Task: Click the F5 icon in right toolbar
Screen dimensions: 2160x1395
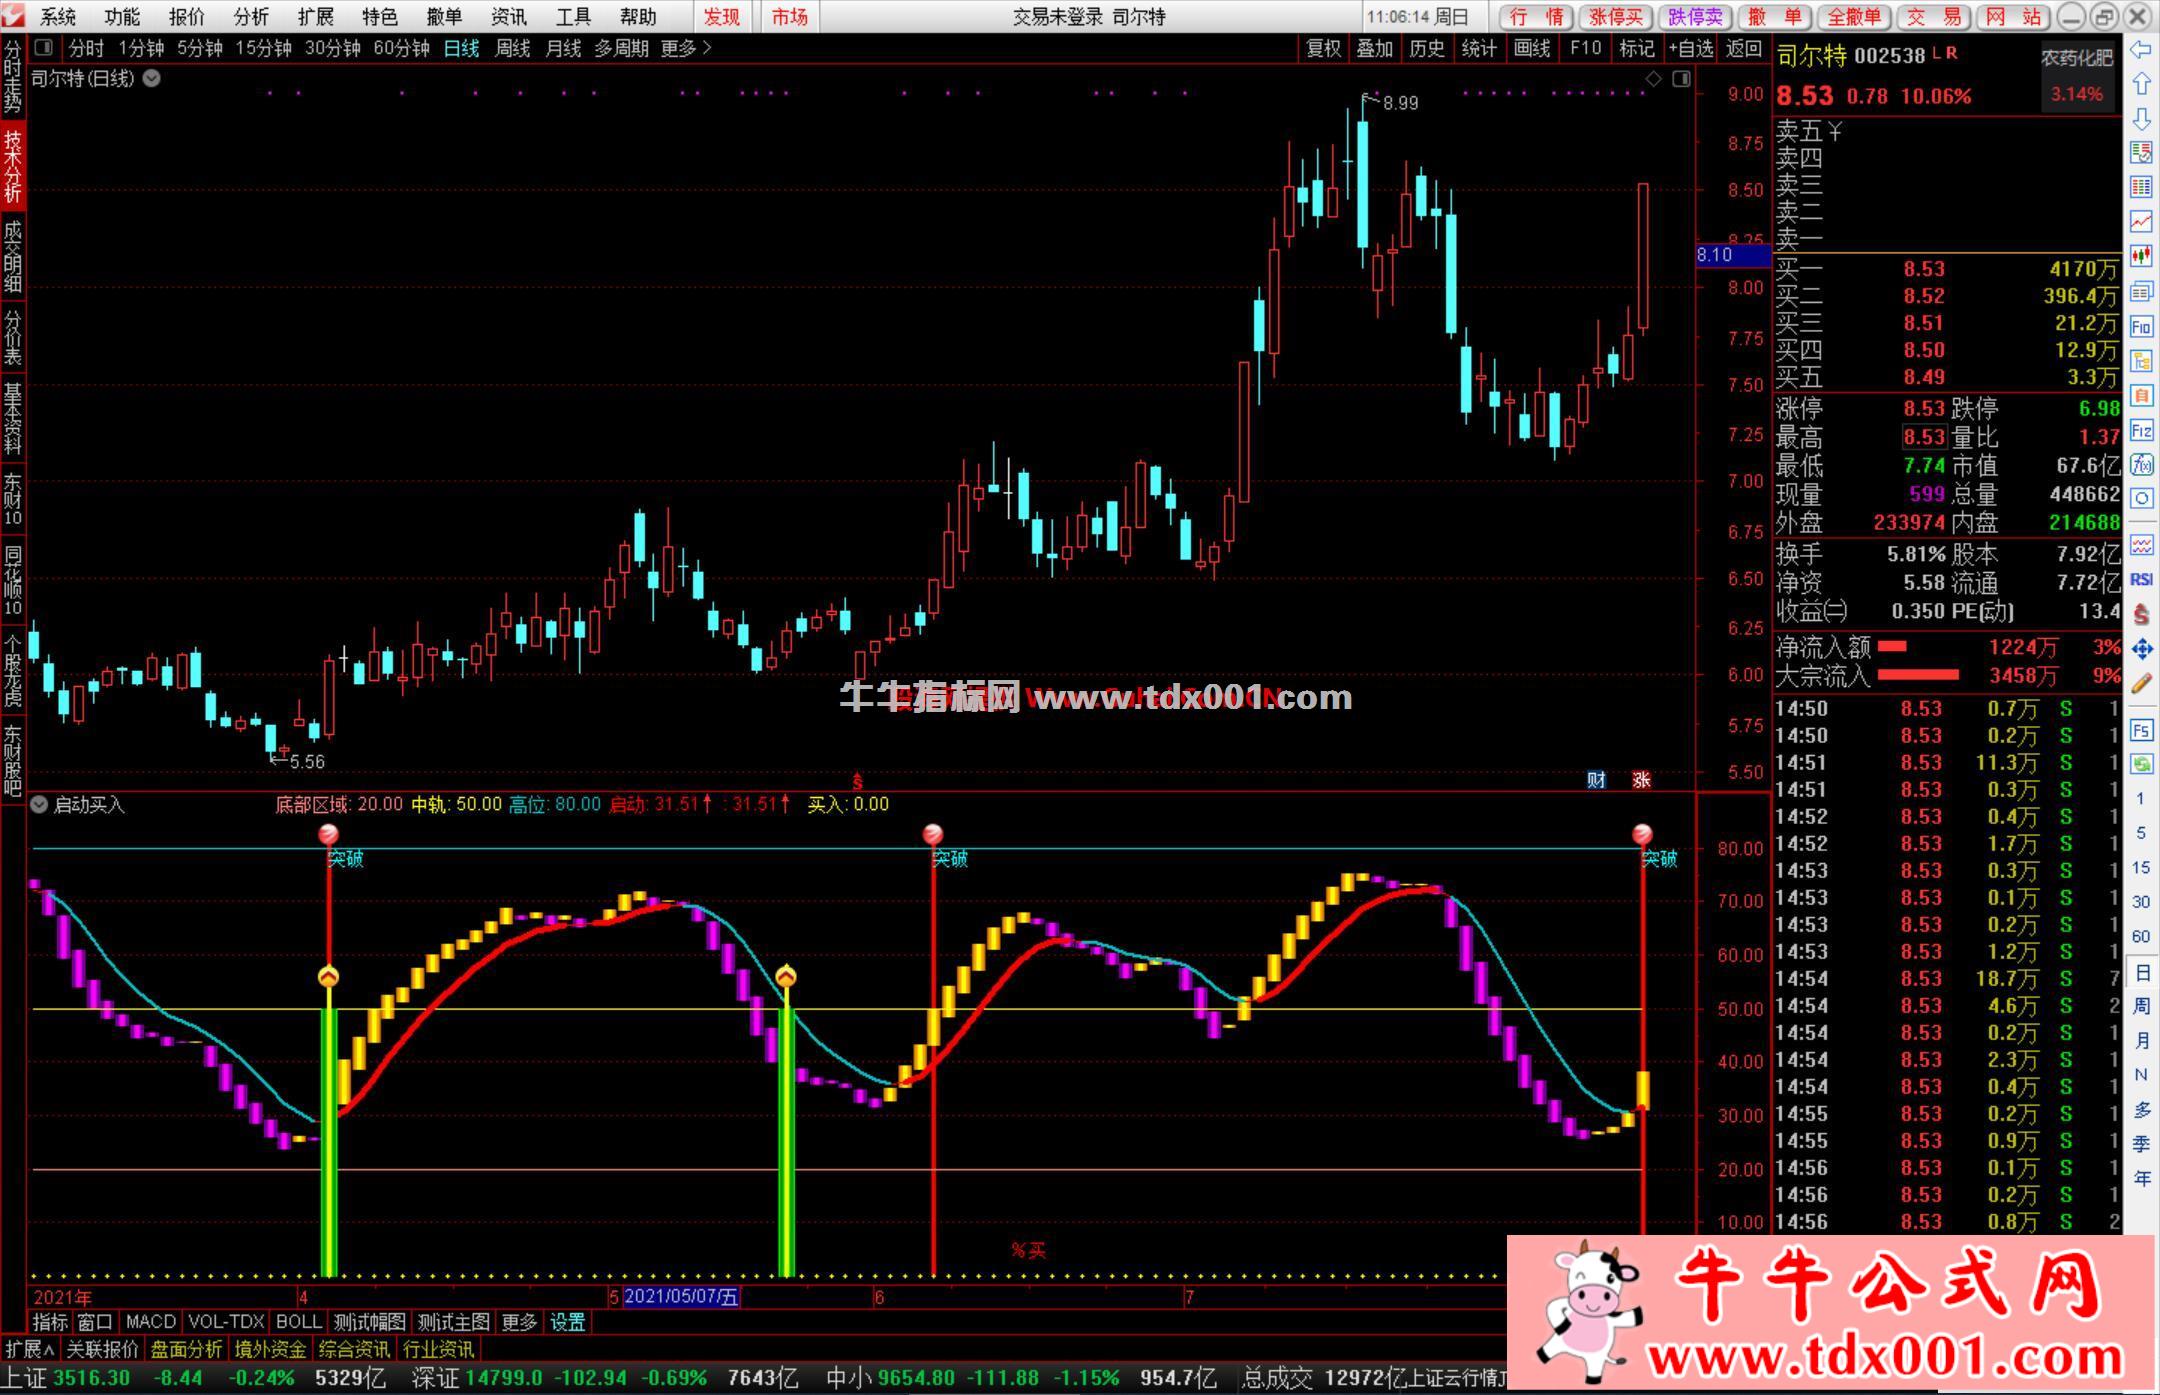Action: point(2141,730)
